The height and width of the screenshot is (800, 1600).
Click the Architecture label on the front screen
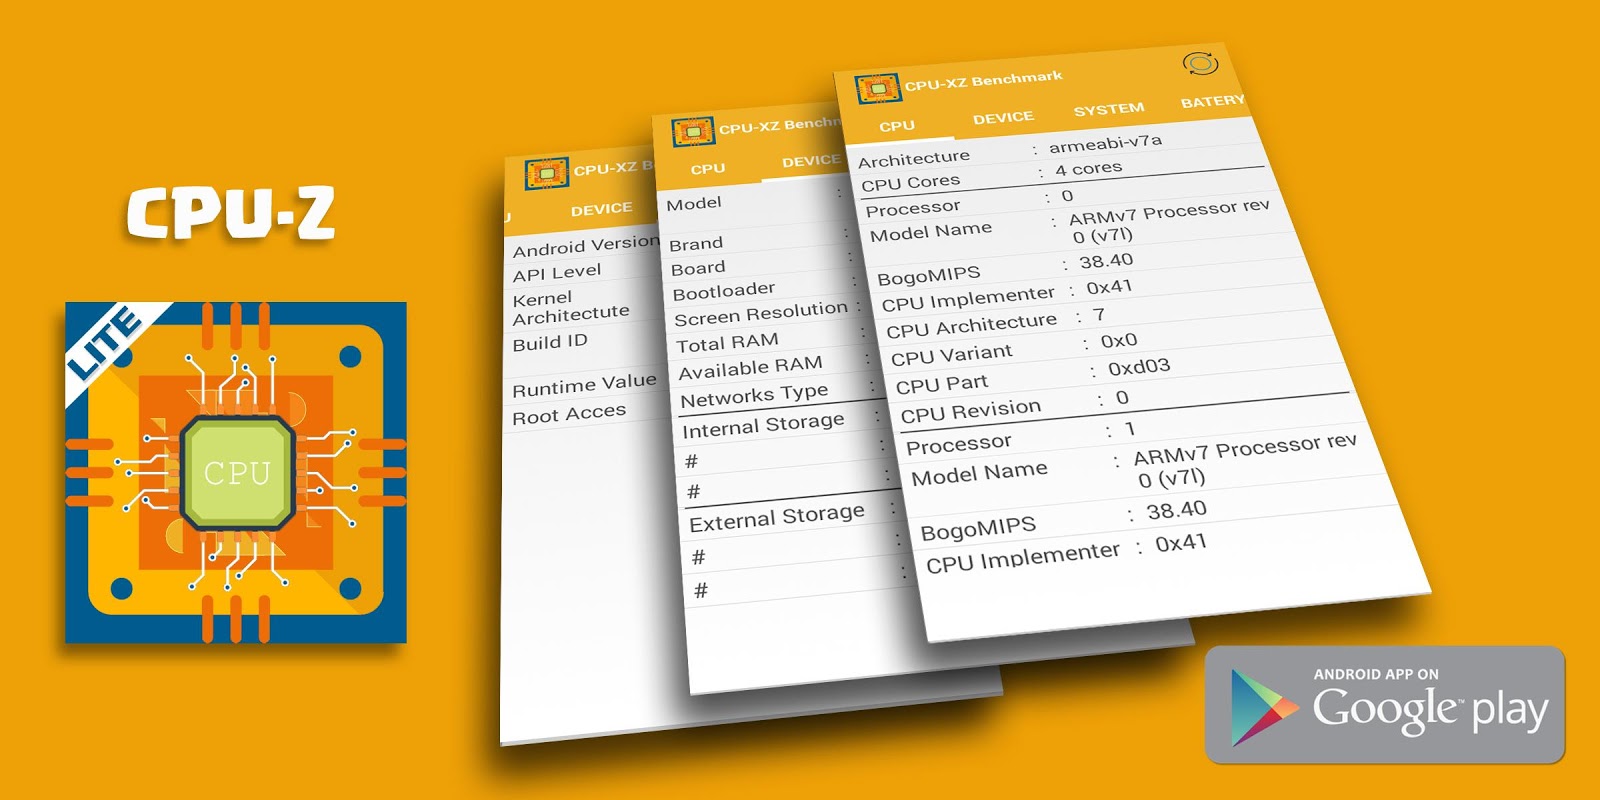coord(914,158)
